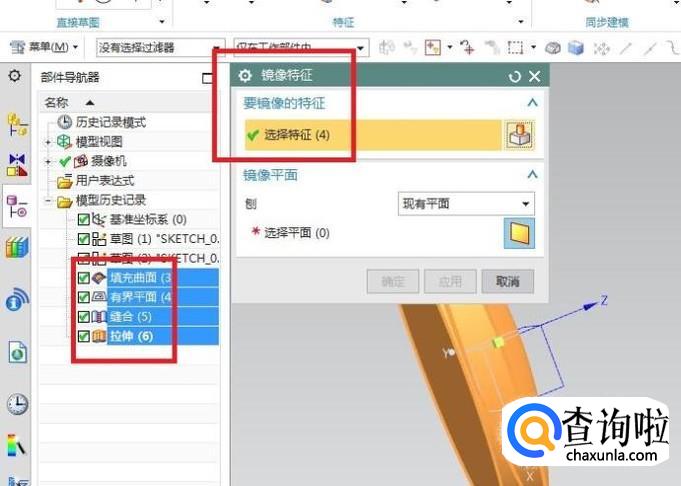Click the 应用 button
Screen dimensions: 681x486
[x=450, y=281]
